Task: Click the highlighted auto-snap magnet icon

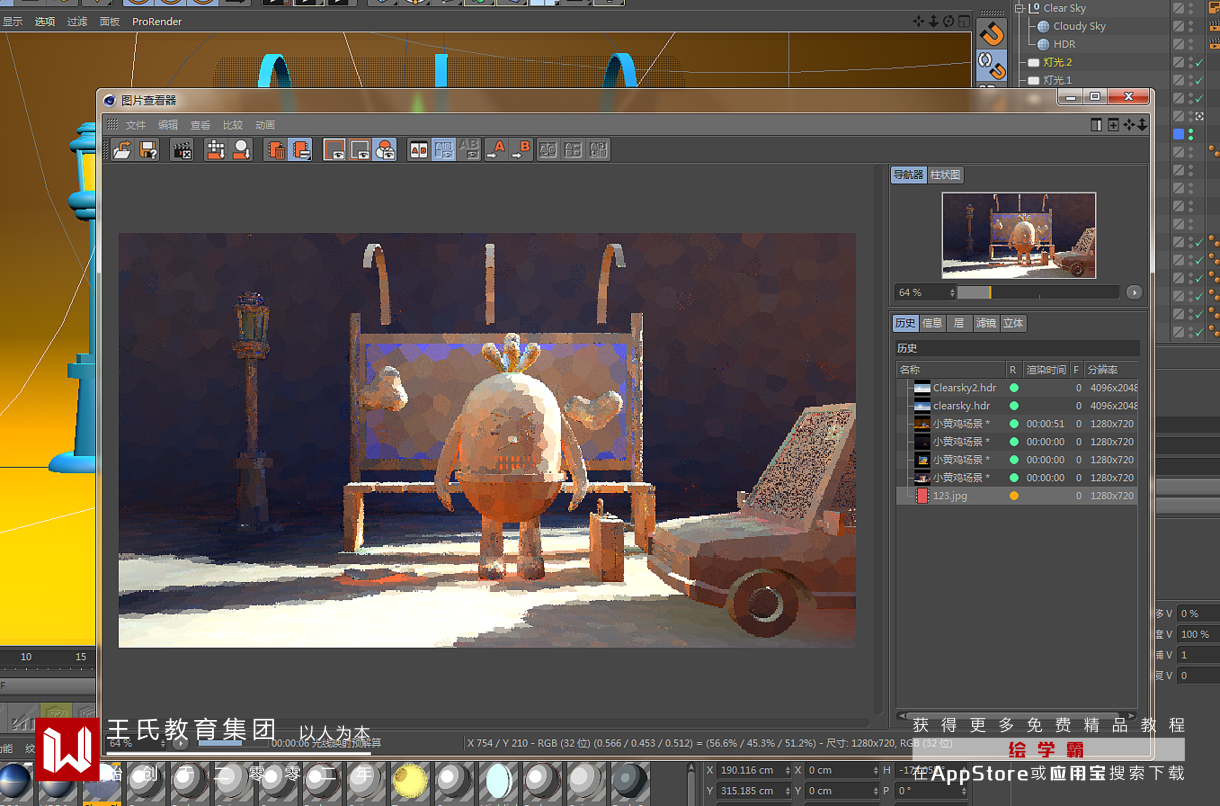Action: tap(991, 66)
